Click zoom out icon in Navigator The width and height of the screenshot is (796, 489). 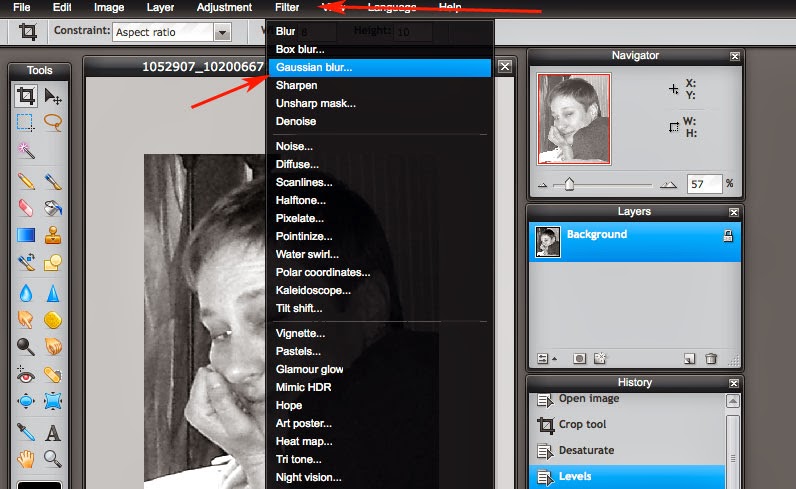click(x=542, y=185)
